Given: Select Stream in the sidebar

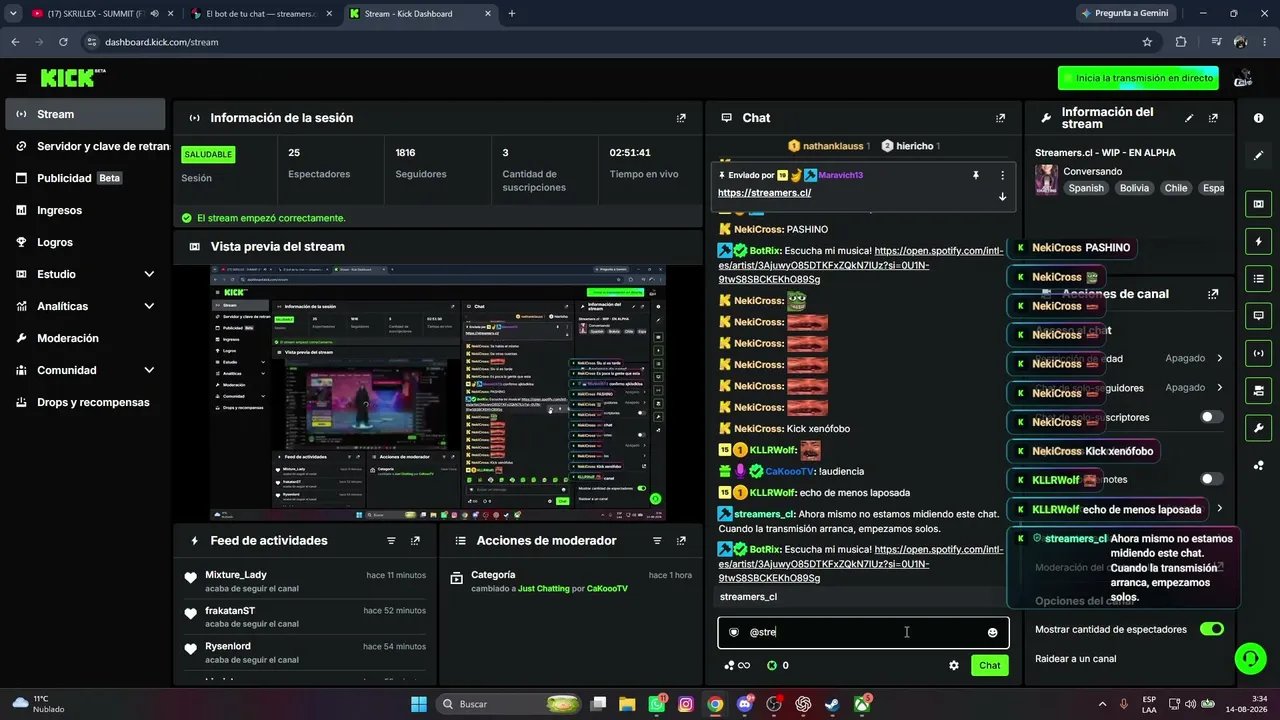Looking at the screenshot, I should (85, 114).
